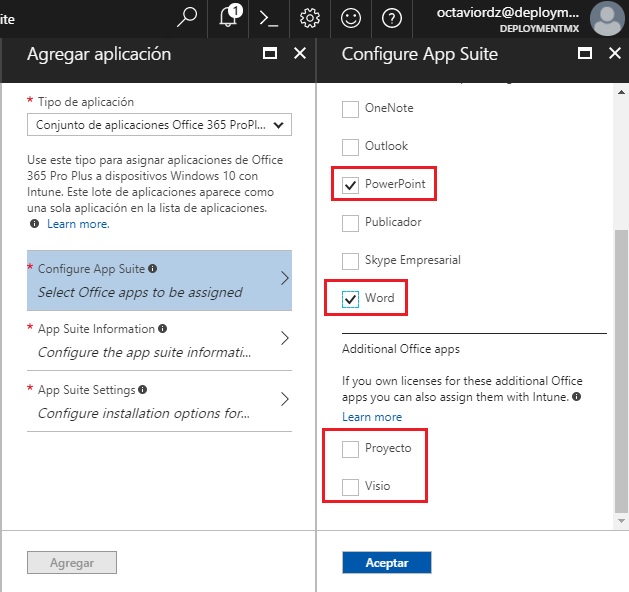Expand the App Suite Settings chevron
The height and width of the screenshot is (592, 629).
284,399
